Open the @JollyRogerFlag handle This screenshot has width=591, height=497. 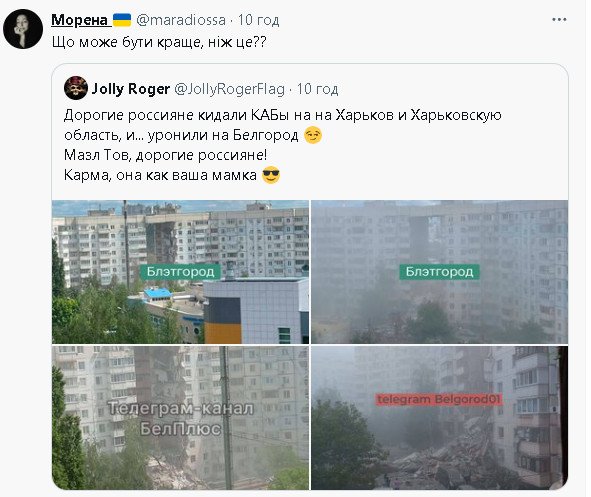pos(229,89)
